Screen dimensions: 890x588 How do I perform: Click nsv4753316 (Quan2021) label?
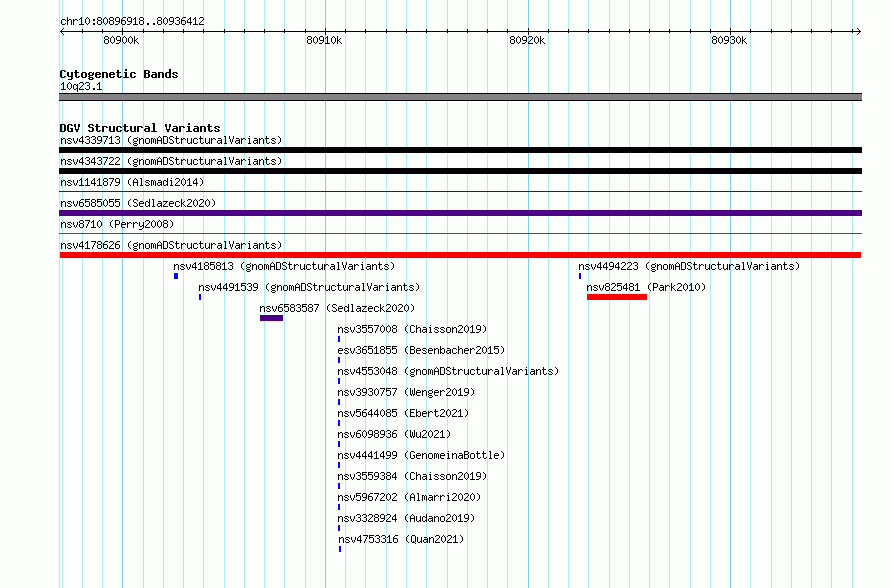pos(401,539)
